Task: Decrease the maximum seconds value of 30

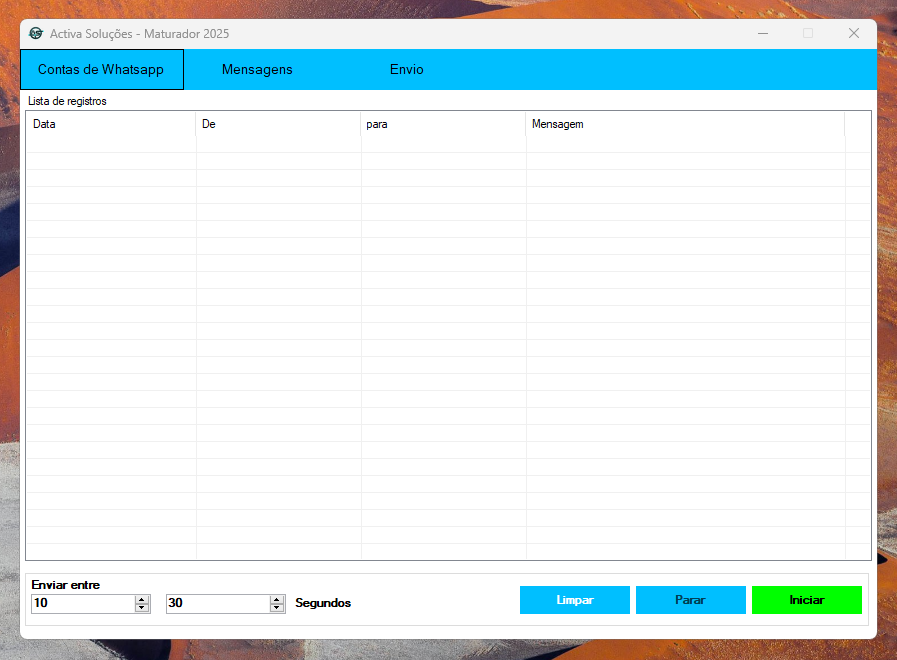Action: tap(277, 608)
